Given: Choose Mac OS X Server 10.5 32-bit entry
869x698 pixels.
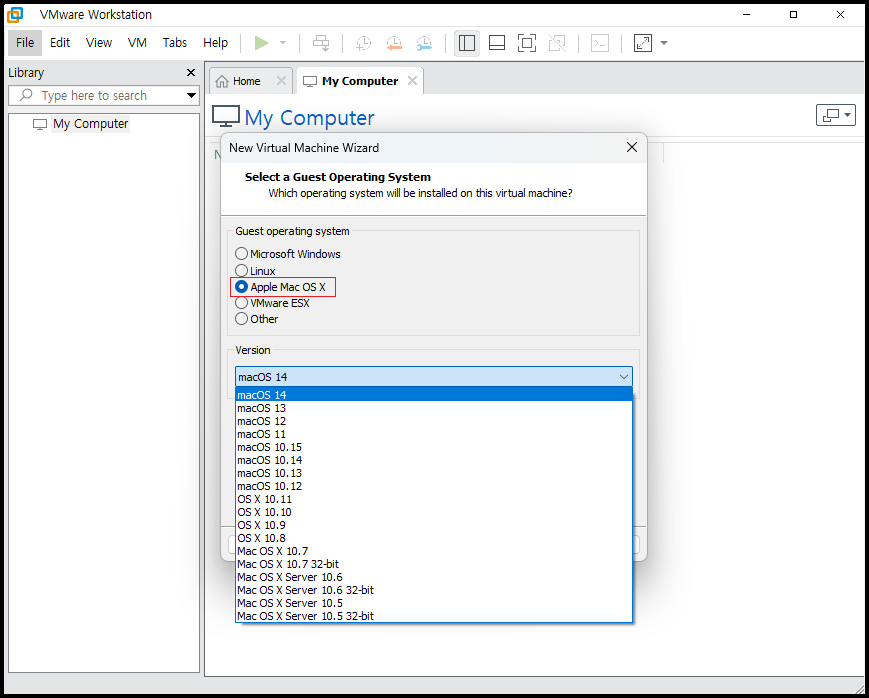Looking at the screenshot, I should point(434,616).
